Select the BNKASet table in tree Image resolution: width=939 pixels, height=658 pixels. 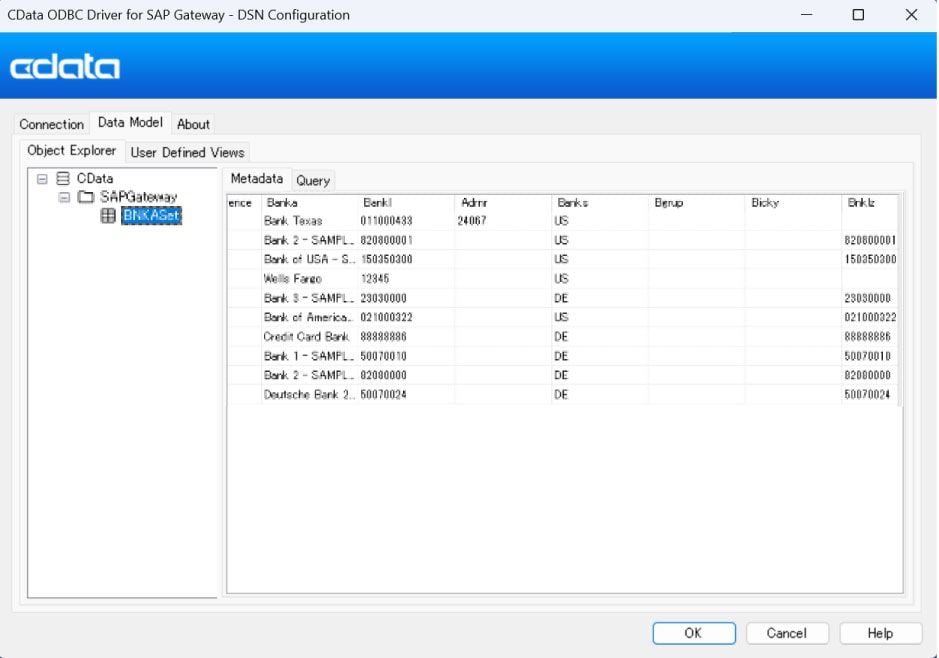151,216
